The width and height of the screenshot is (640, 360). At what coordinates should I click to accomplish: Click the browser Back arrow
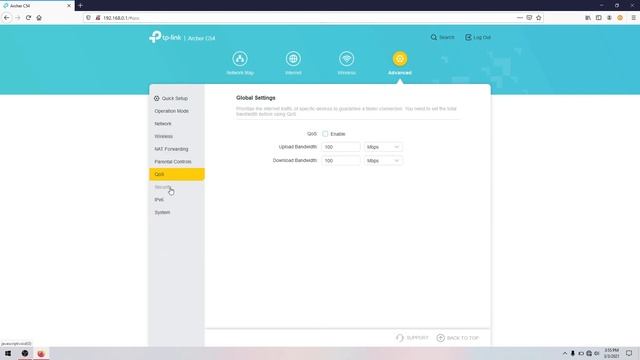(7, 18)
